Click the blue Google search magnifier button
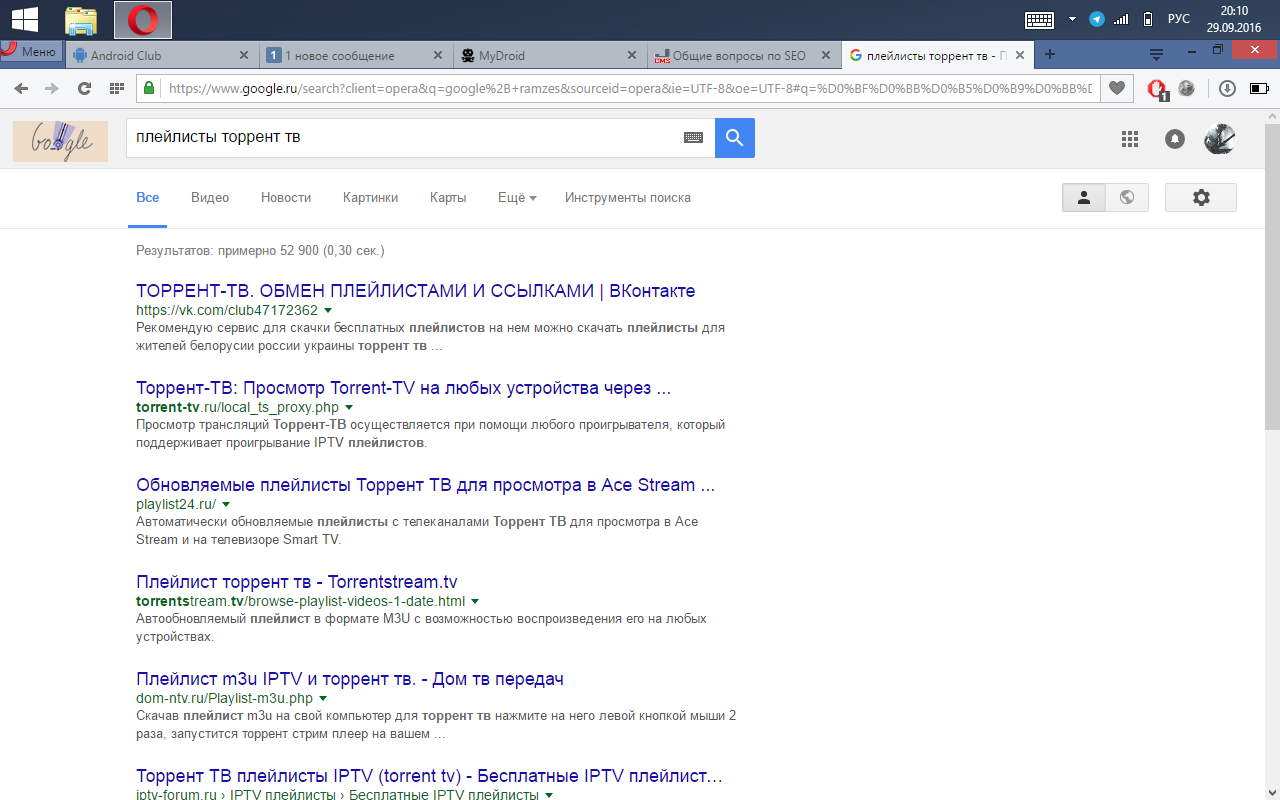This screenshot has width=1280, height=800. [x=734, y=138]
